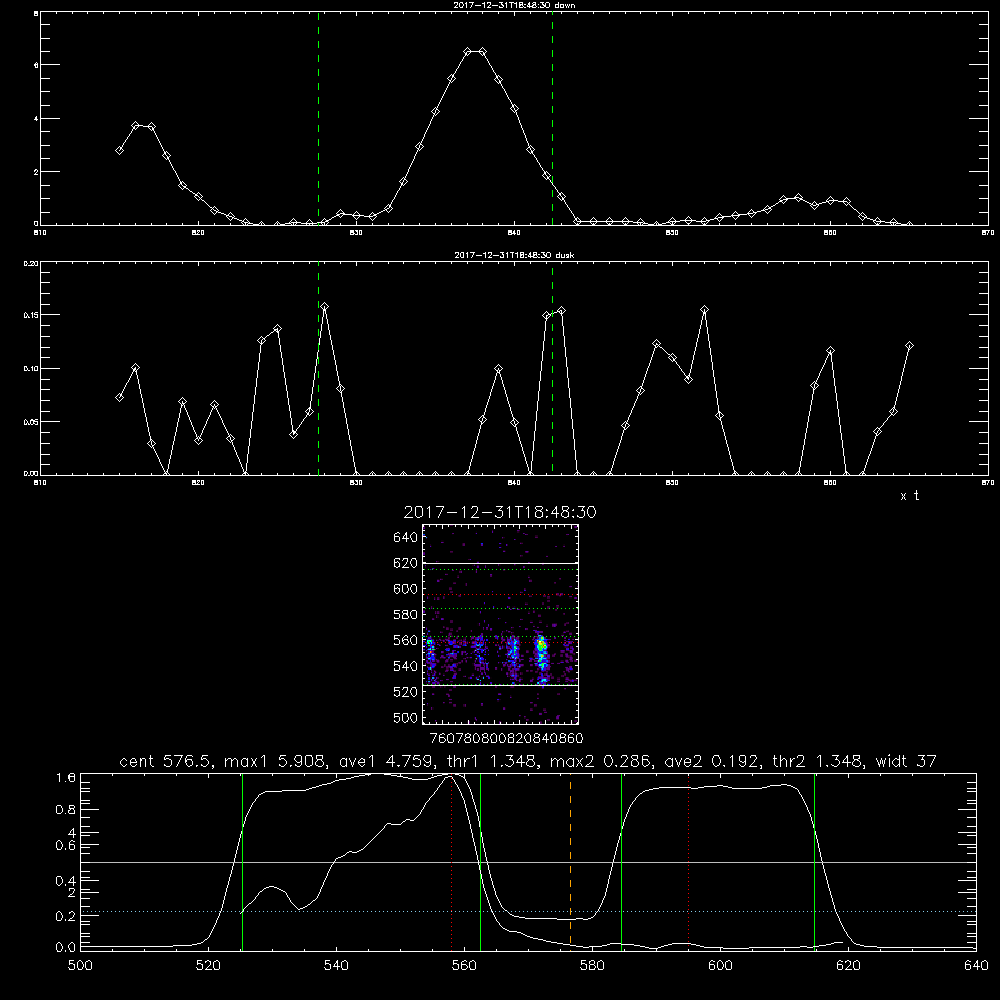Click the "1.6" y-axis label of the bottom plot

[66, 778]
